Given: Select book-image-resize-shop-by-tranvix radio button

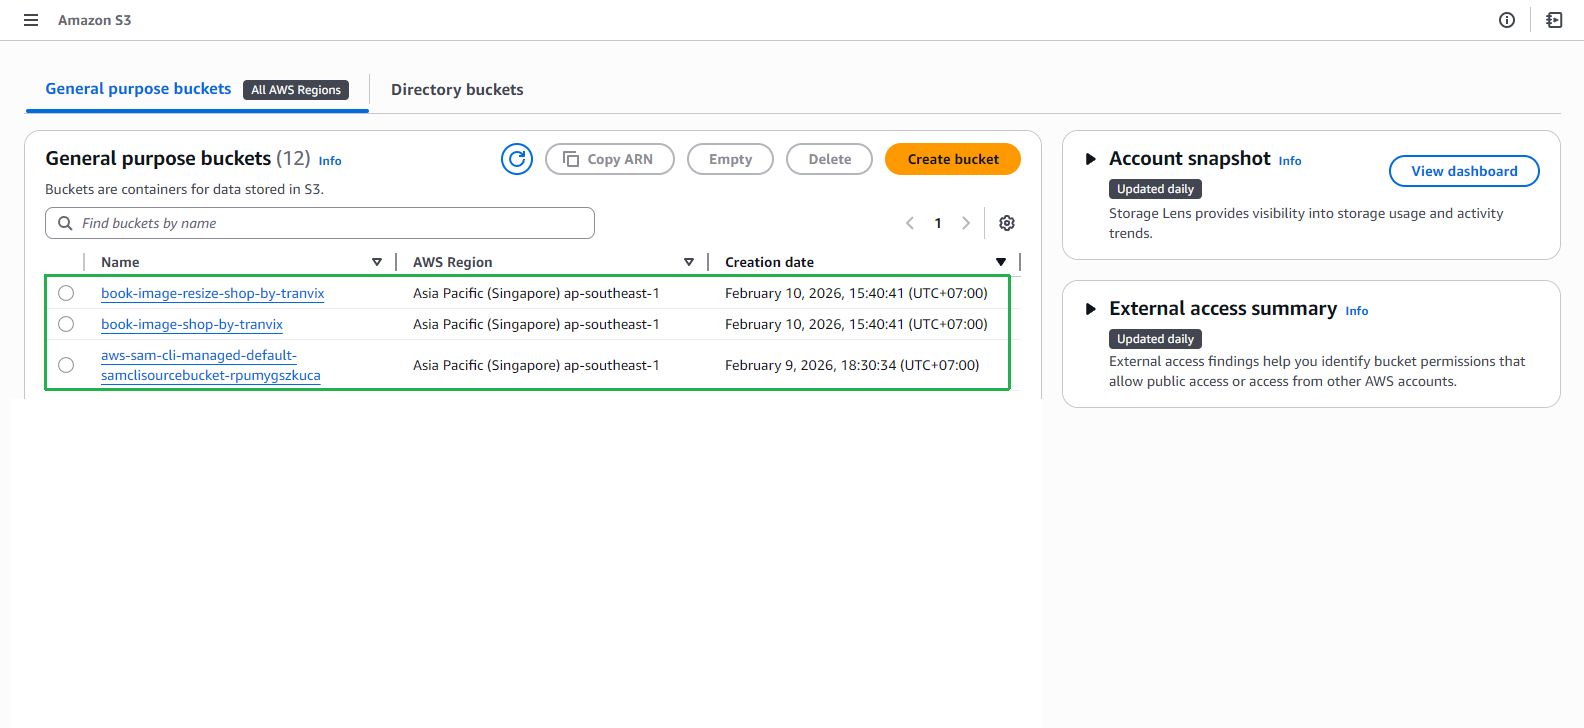Looking at the screenshot, I should tap(66, 293).
